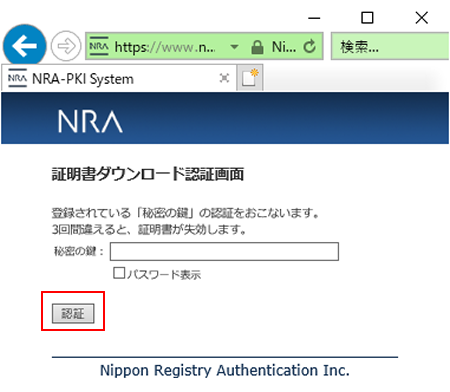Image resolution: width=450 pixels, height=392 pixels.
Task: Close the NRA-PKI System tab
Action: [x=224, y=78]
